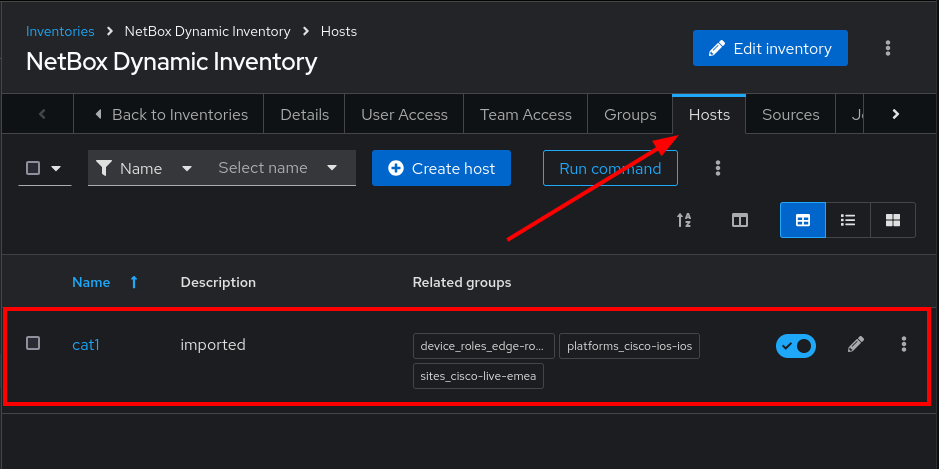Open the manage columns icon

pyautogui.click(x=740, y=220)
